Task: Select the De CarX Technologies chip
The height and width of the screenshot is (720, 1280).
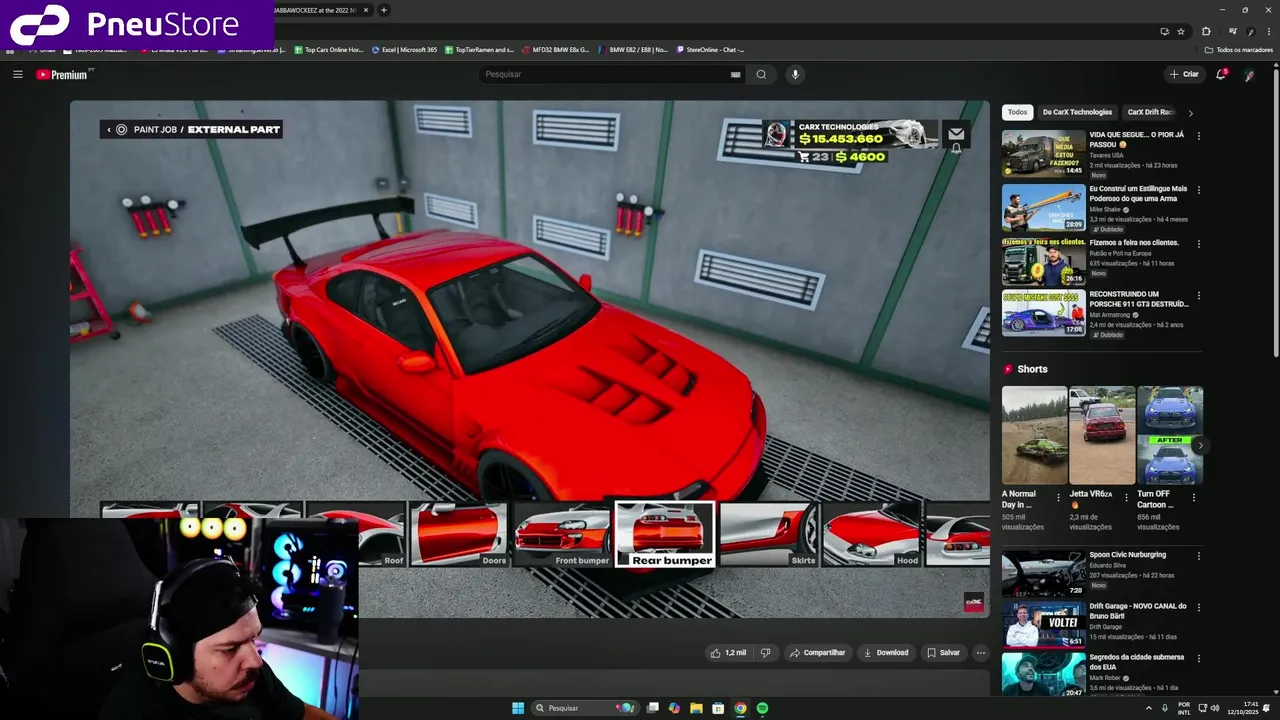Action: [x=1077, y=112]
